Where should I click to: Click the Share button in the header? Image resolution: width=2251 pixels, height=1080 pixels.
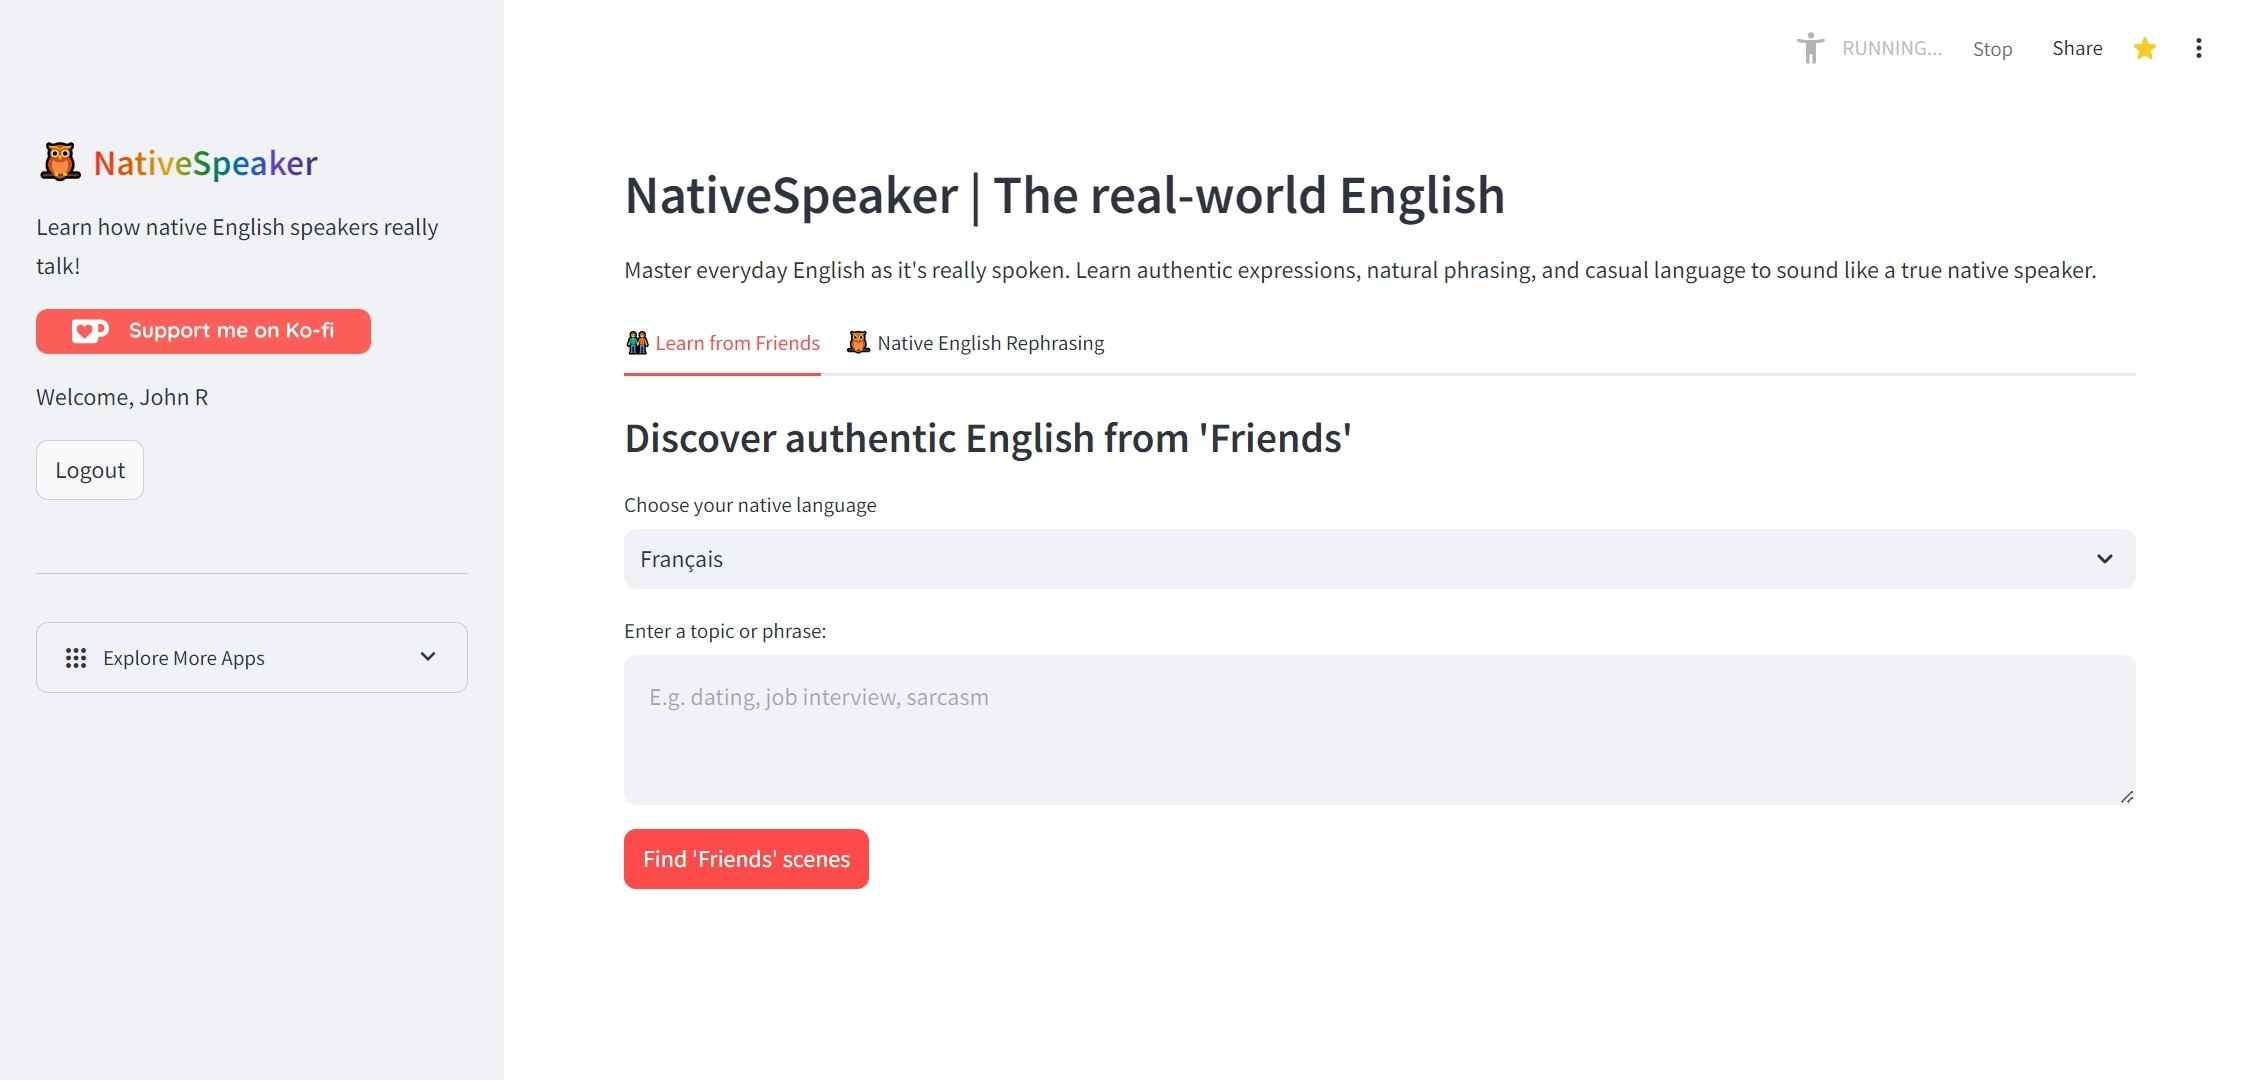click(2077, 48)
